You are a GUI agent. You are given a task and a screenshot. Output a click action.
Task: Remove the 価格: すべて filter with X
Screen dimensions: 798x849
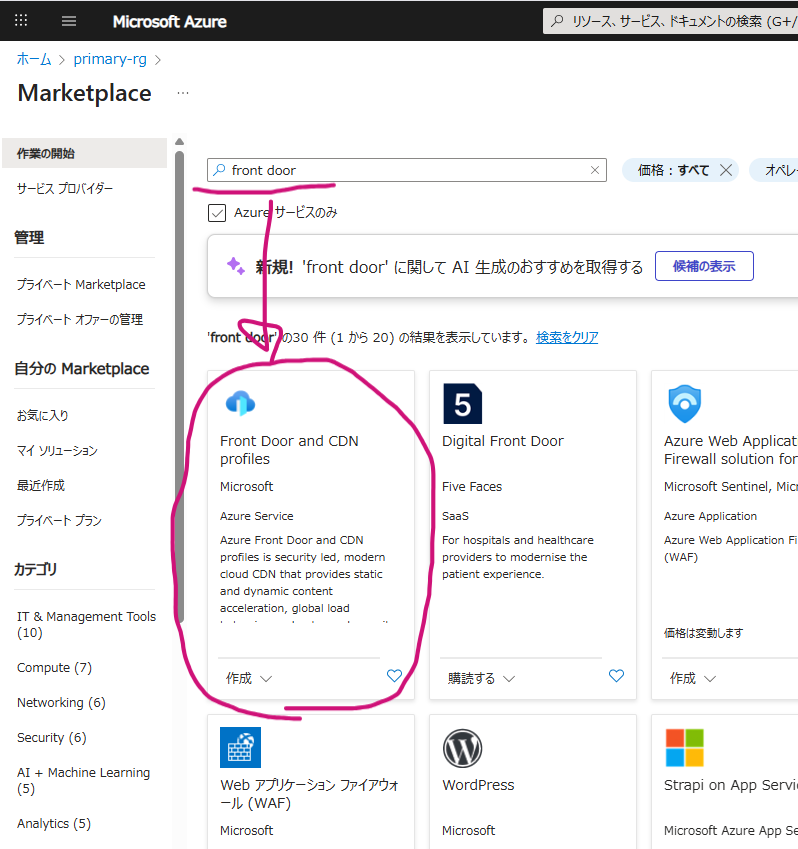726,171
